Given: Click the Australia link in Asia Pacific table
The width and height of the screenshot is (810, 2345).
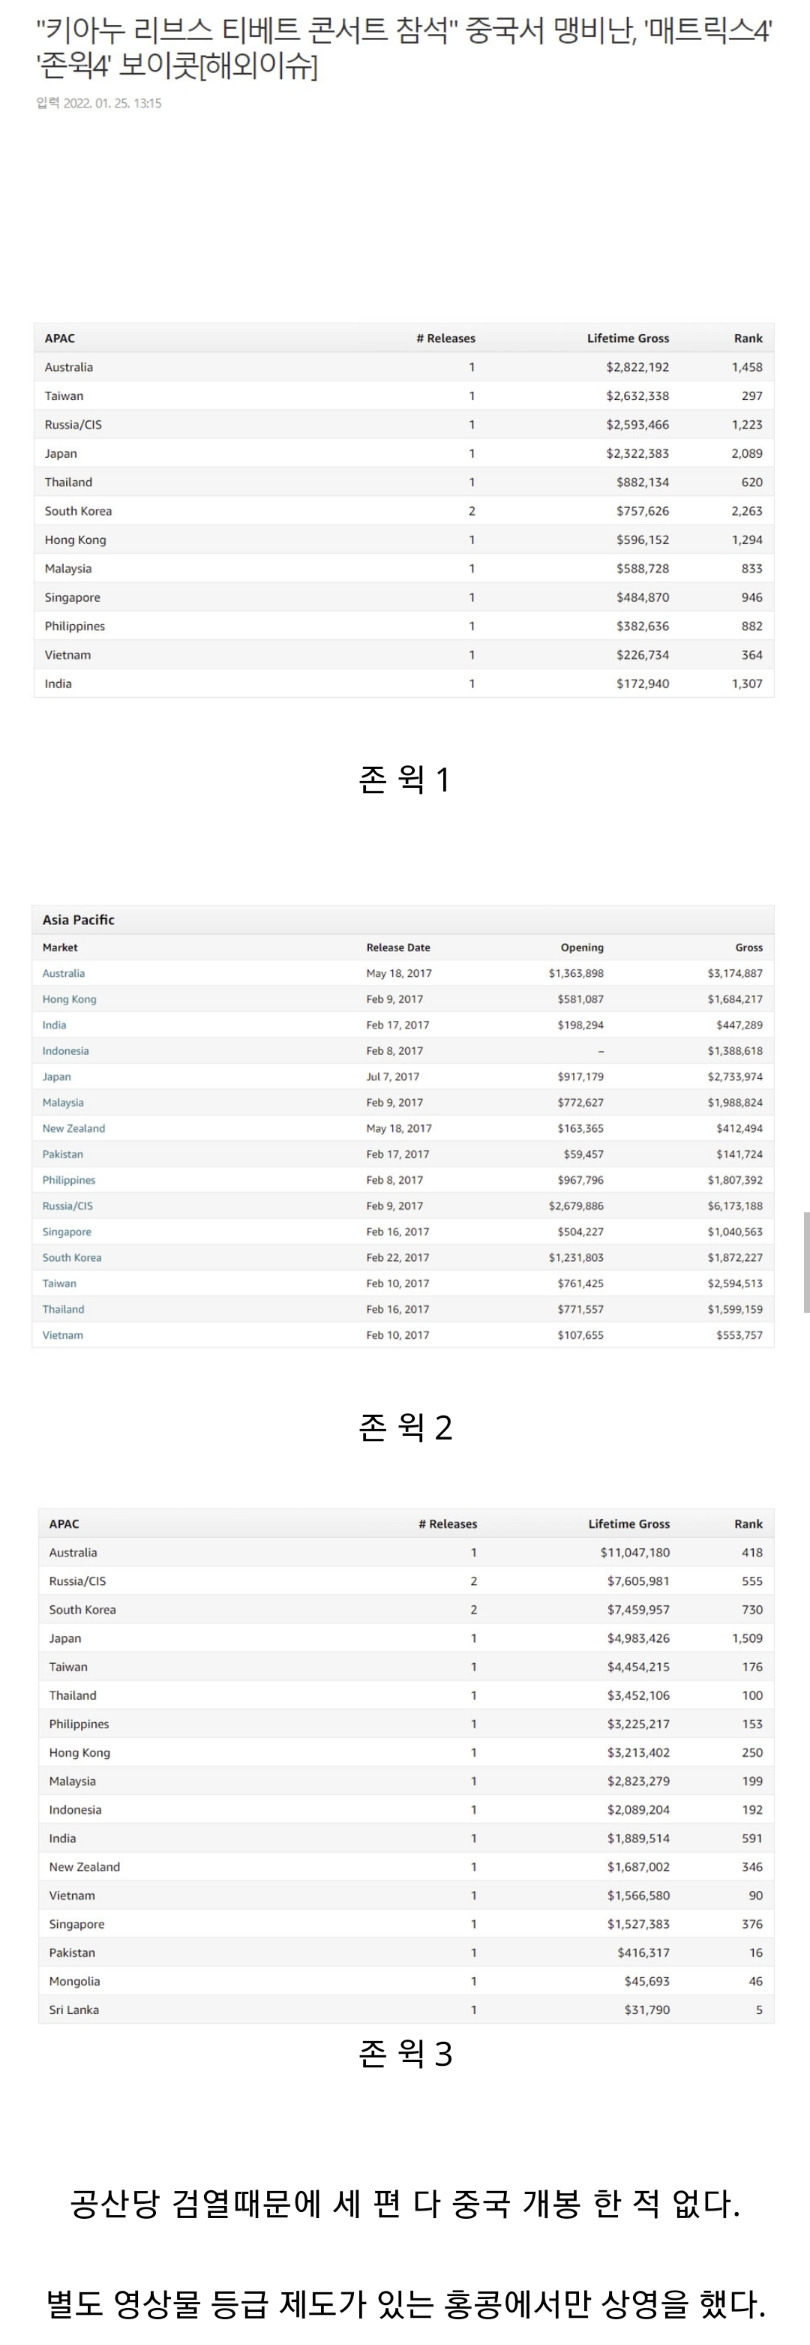Looking at the screenshot, I should pos(63,973).
